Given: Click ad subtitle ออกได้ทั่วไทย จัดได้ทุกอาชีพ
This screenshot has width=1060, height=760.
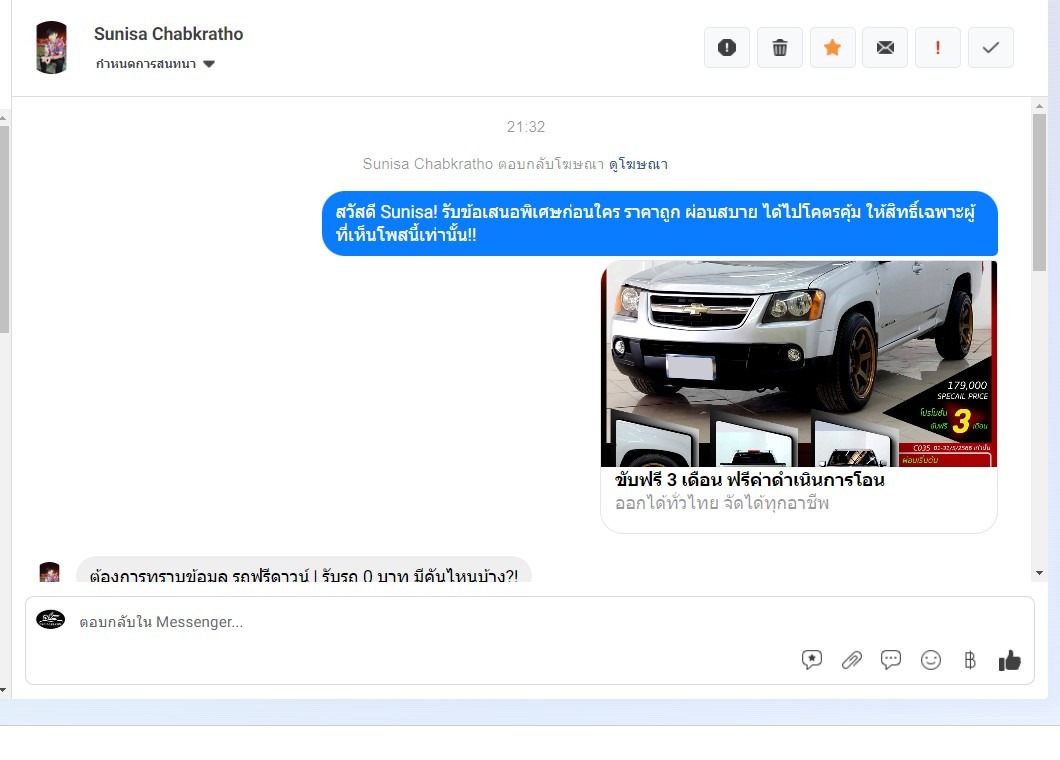Looking at the screenshot, I should point(722,503).
